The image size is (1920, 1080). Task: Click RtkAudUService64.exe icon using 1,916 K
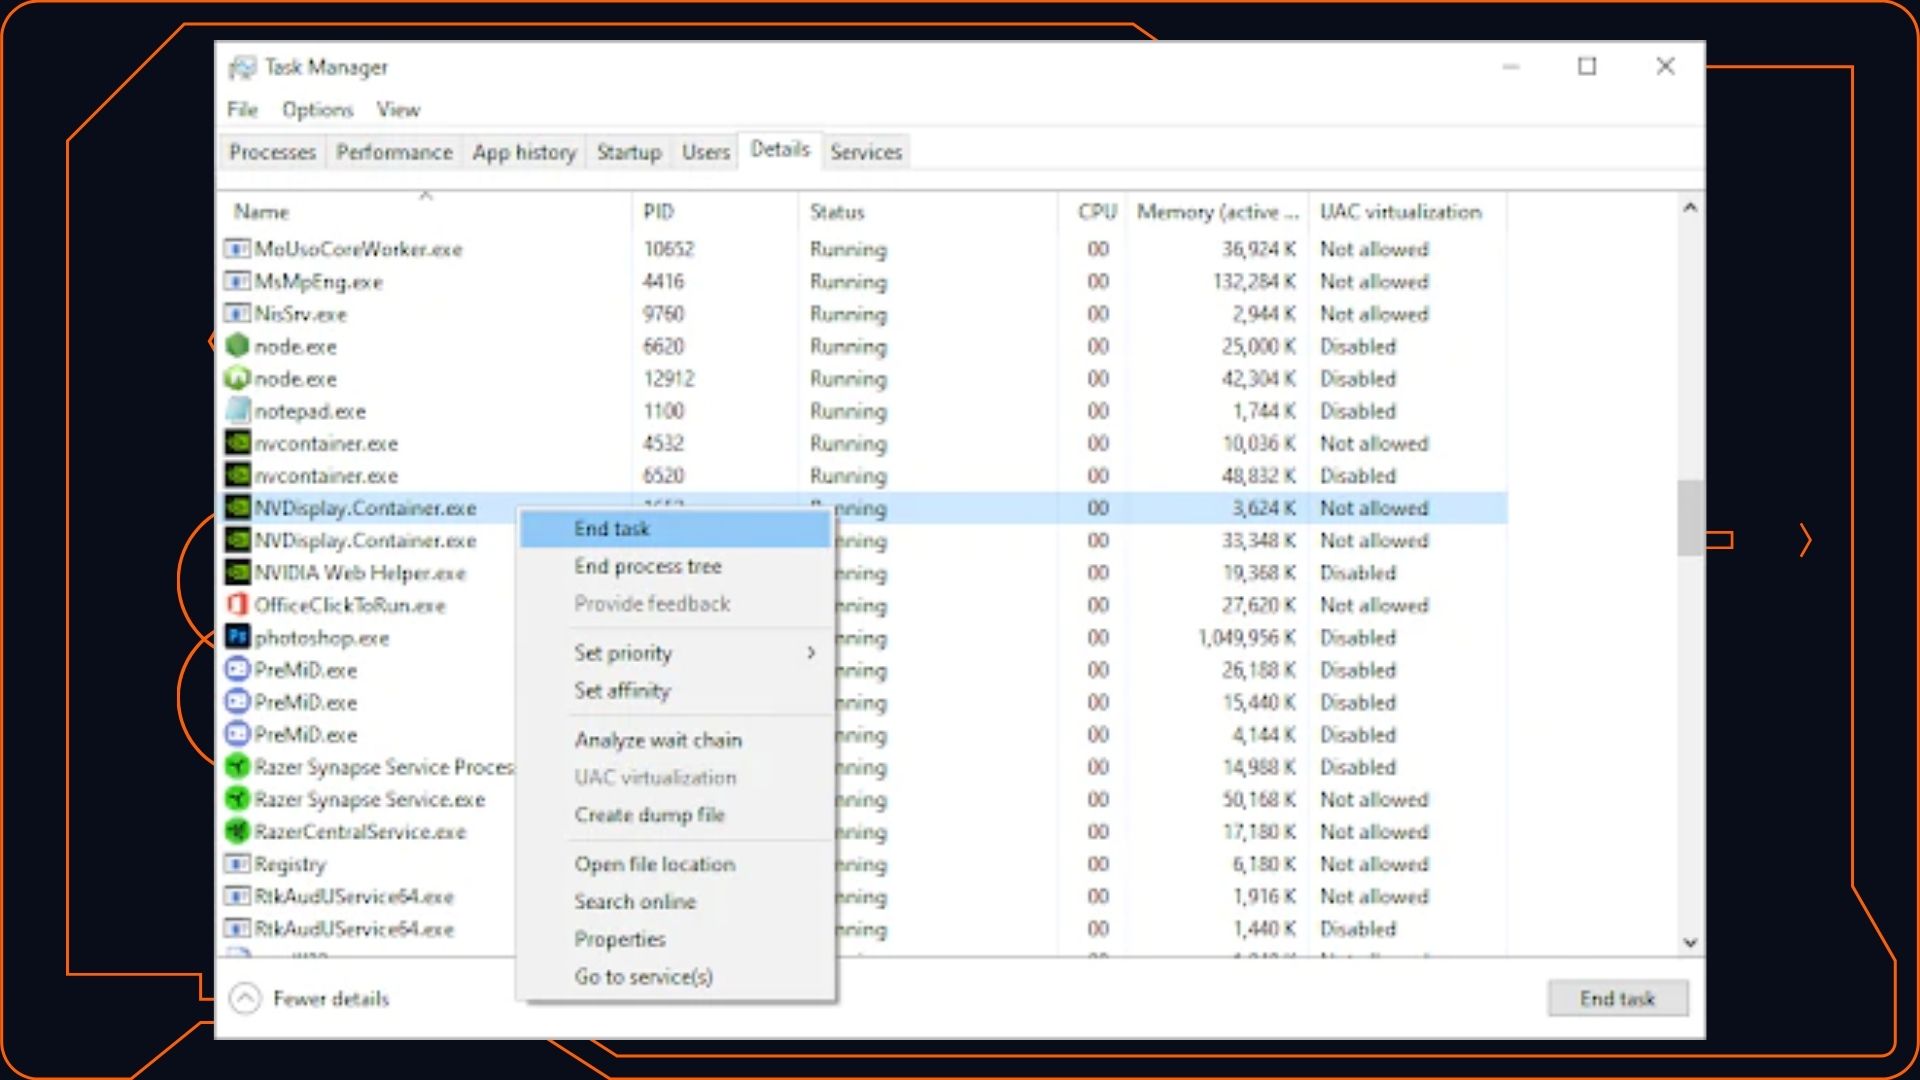point(237,896)
